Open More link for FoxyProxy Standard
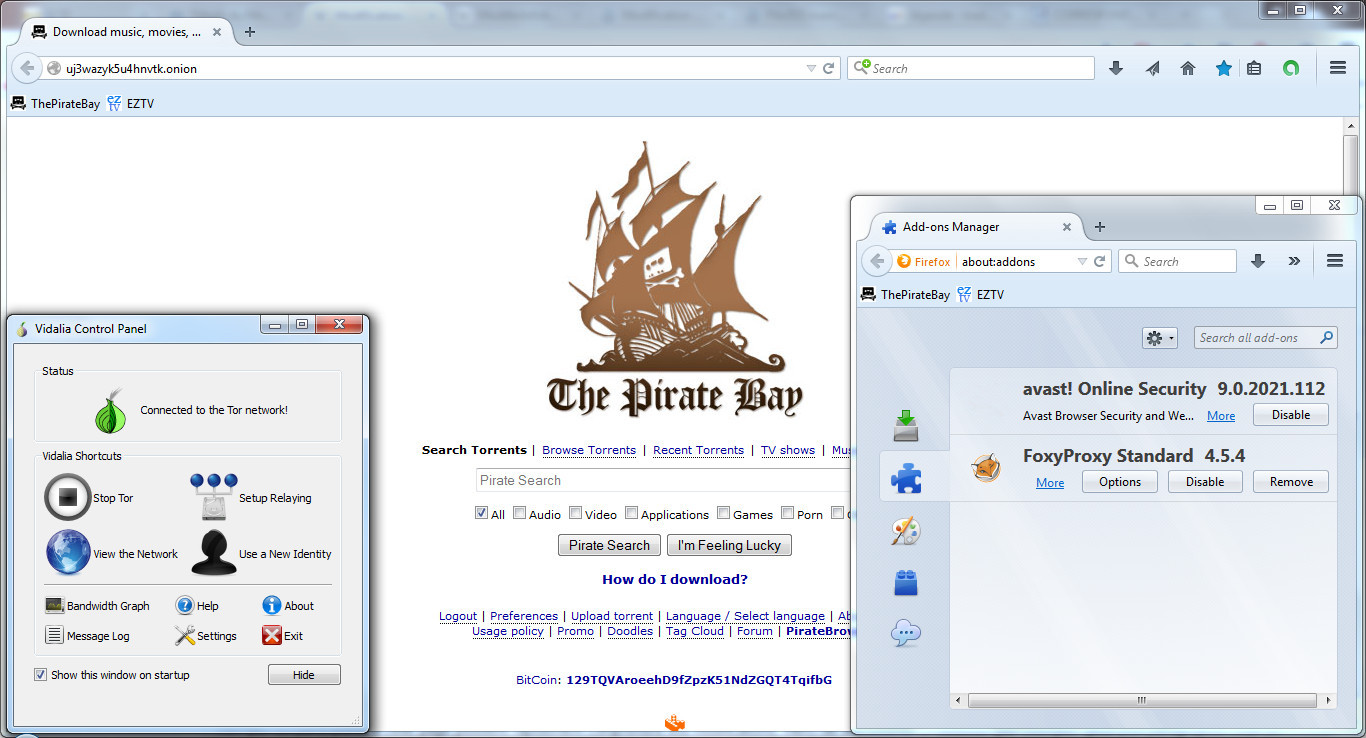Image resolution: width=1366 pixels, height=738 pixels. point(1050,482)
